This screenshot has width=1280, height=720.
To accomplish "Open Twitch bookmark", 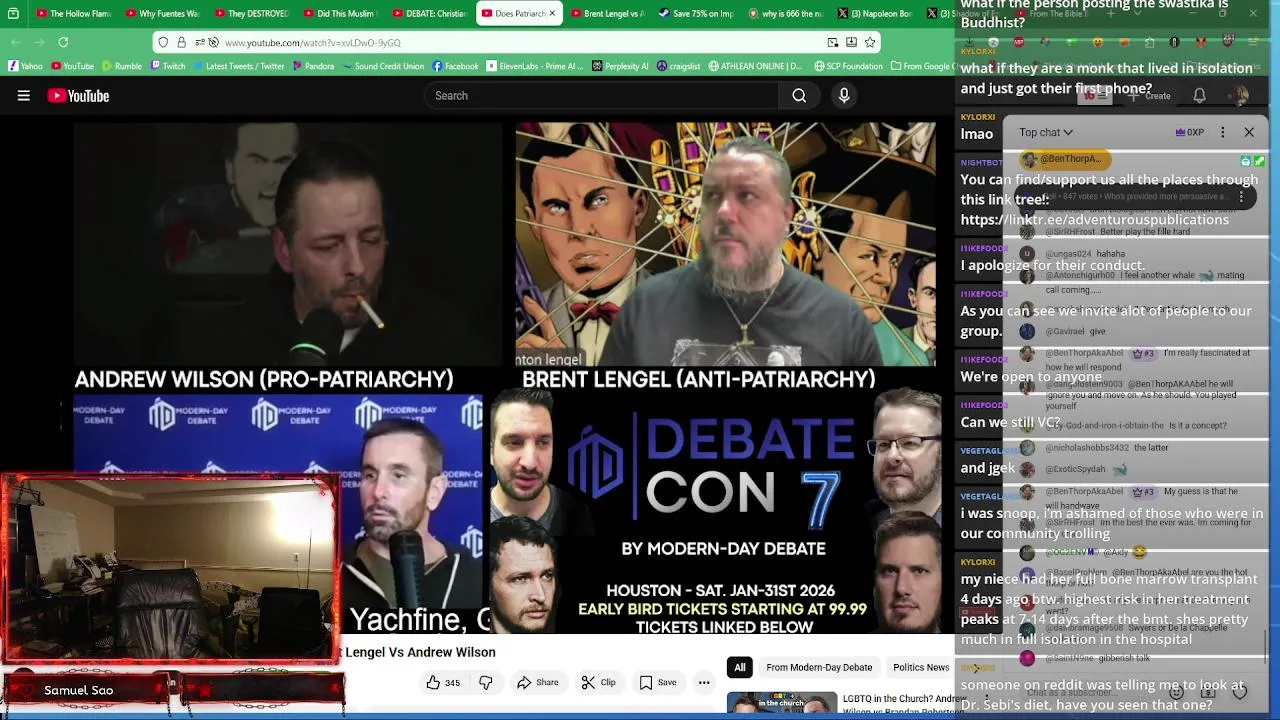I will point(167,66).
